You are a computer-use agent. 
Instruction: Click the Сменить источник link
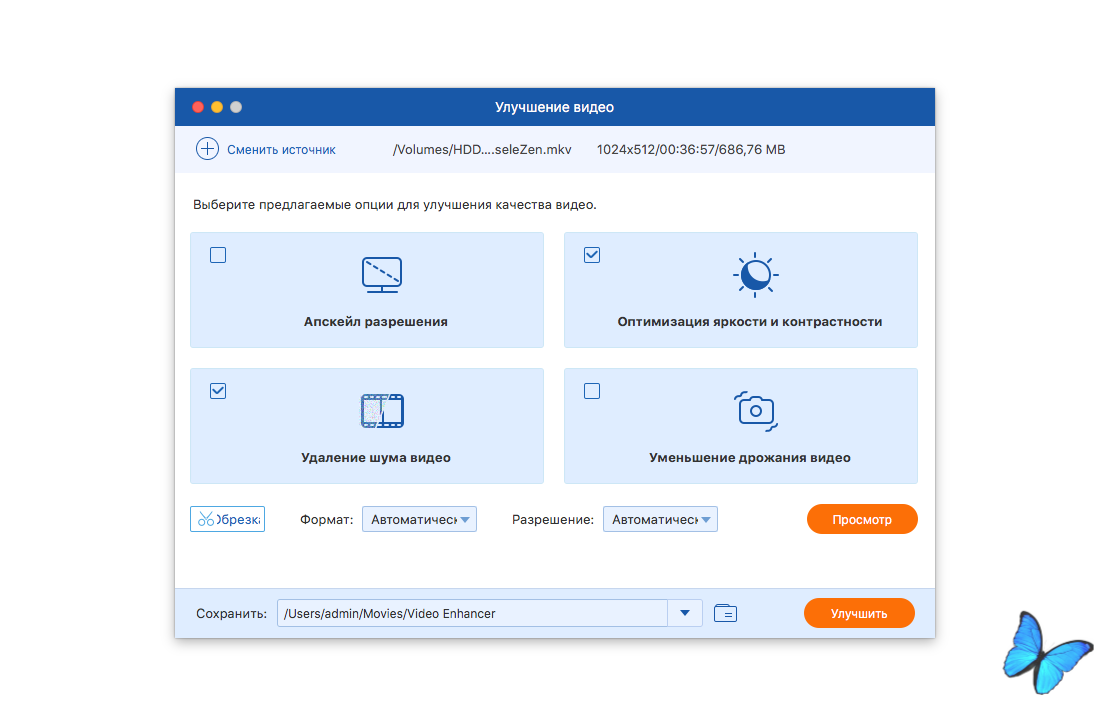281,149
